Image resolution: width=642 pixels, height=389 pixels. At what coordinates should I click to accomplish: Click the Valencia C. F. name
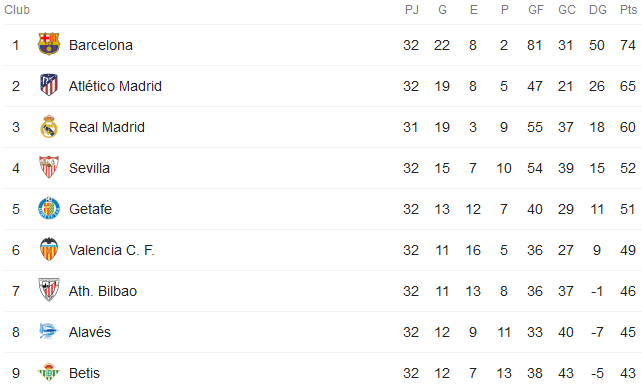coord(111,250)
